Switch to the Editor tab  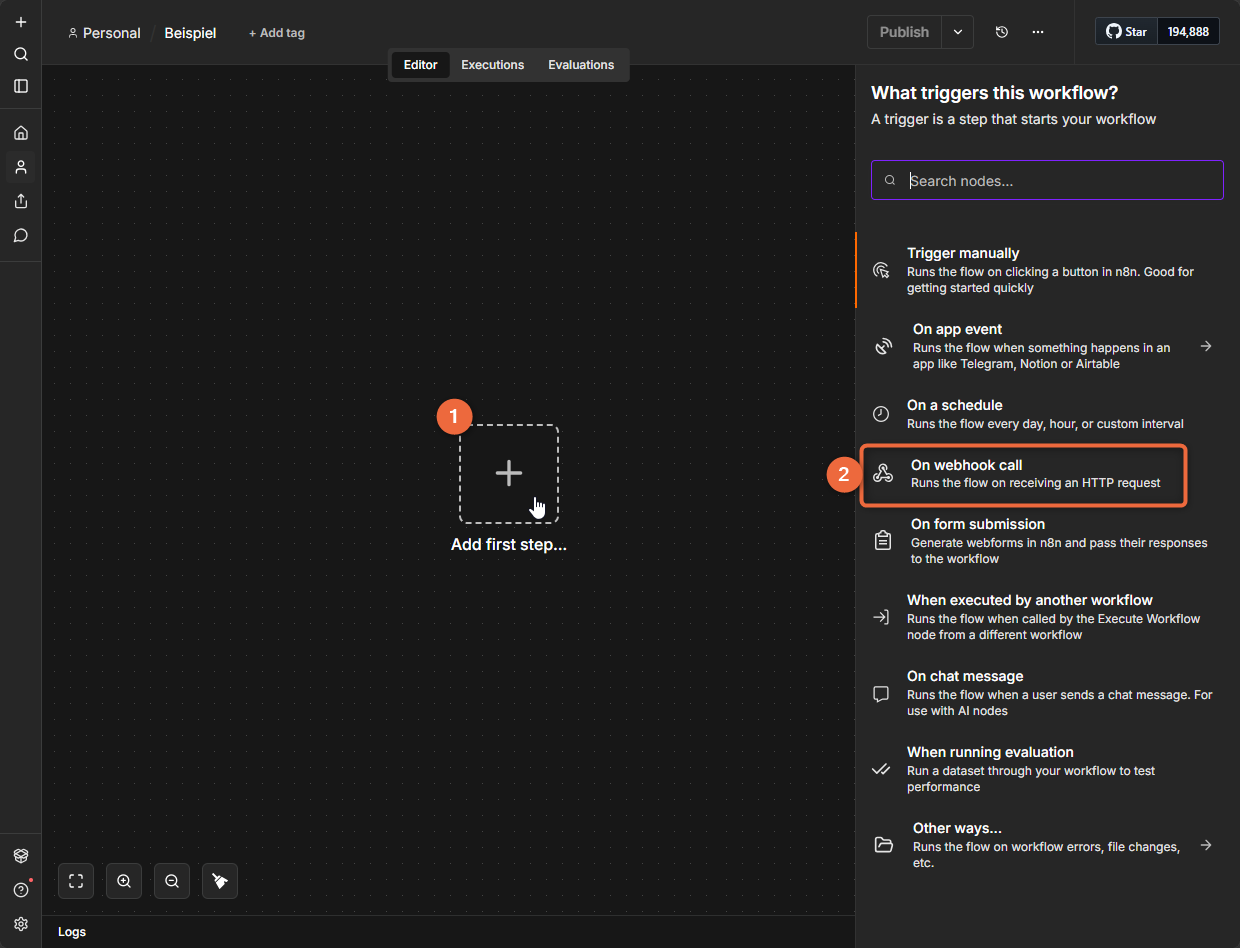click(420, 65)
